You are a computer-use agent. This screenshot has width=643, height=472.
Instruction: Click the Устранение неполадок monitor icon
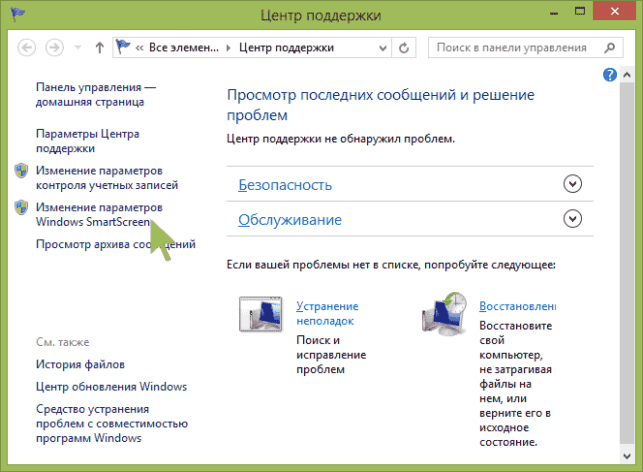[x=261, y=314]
